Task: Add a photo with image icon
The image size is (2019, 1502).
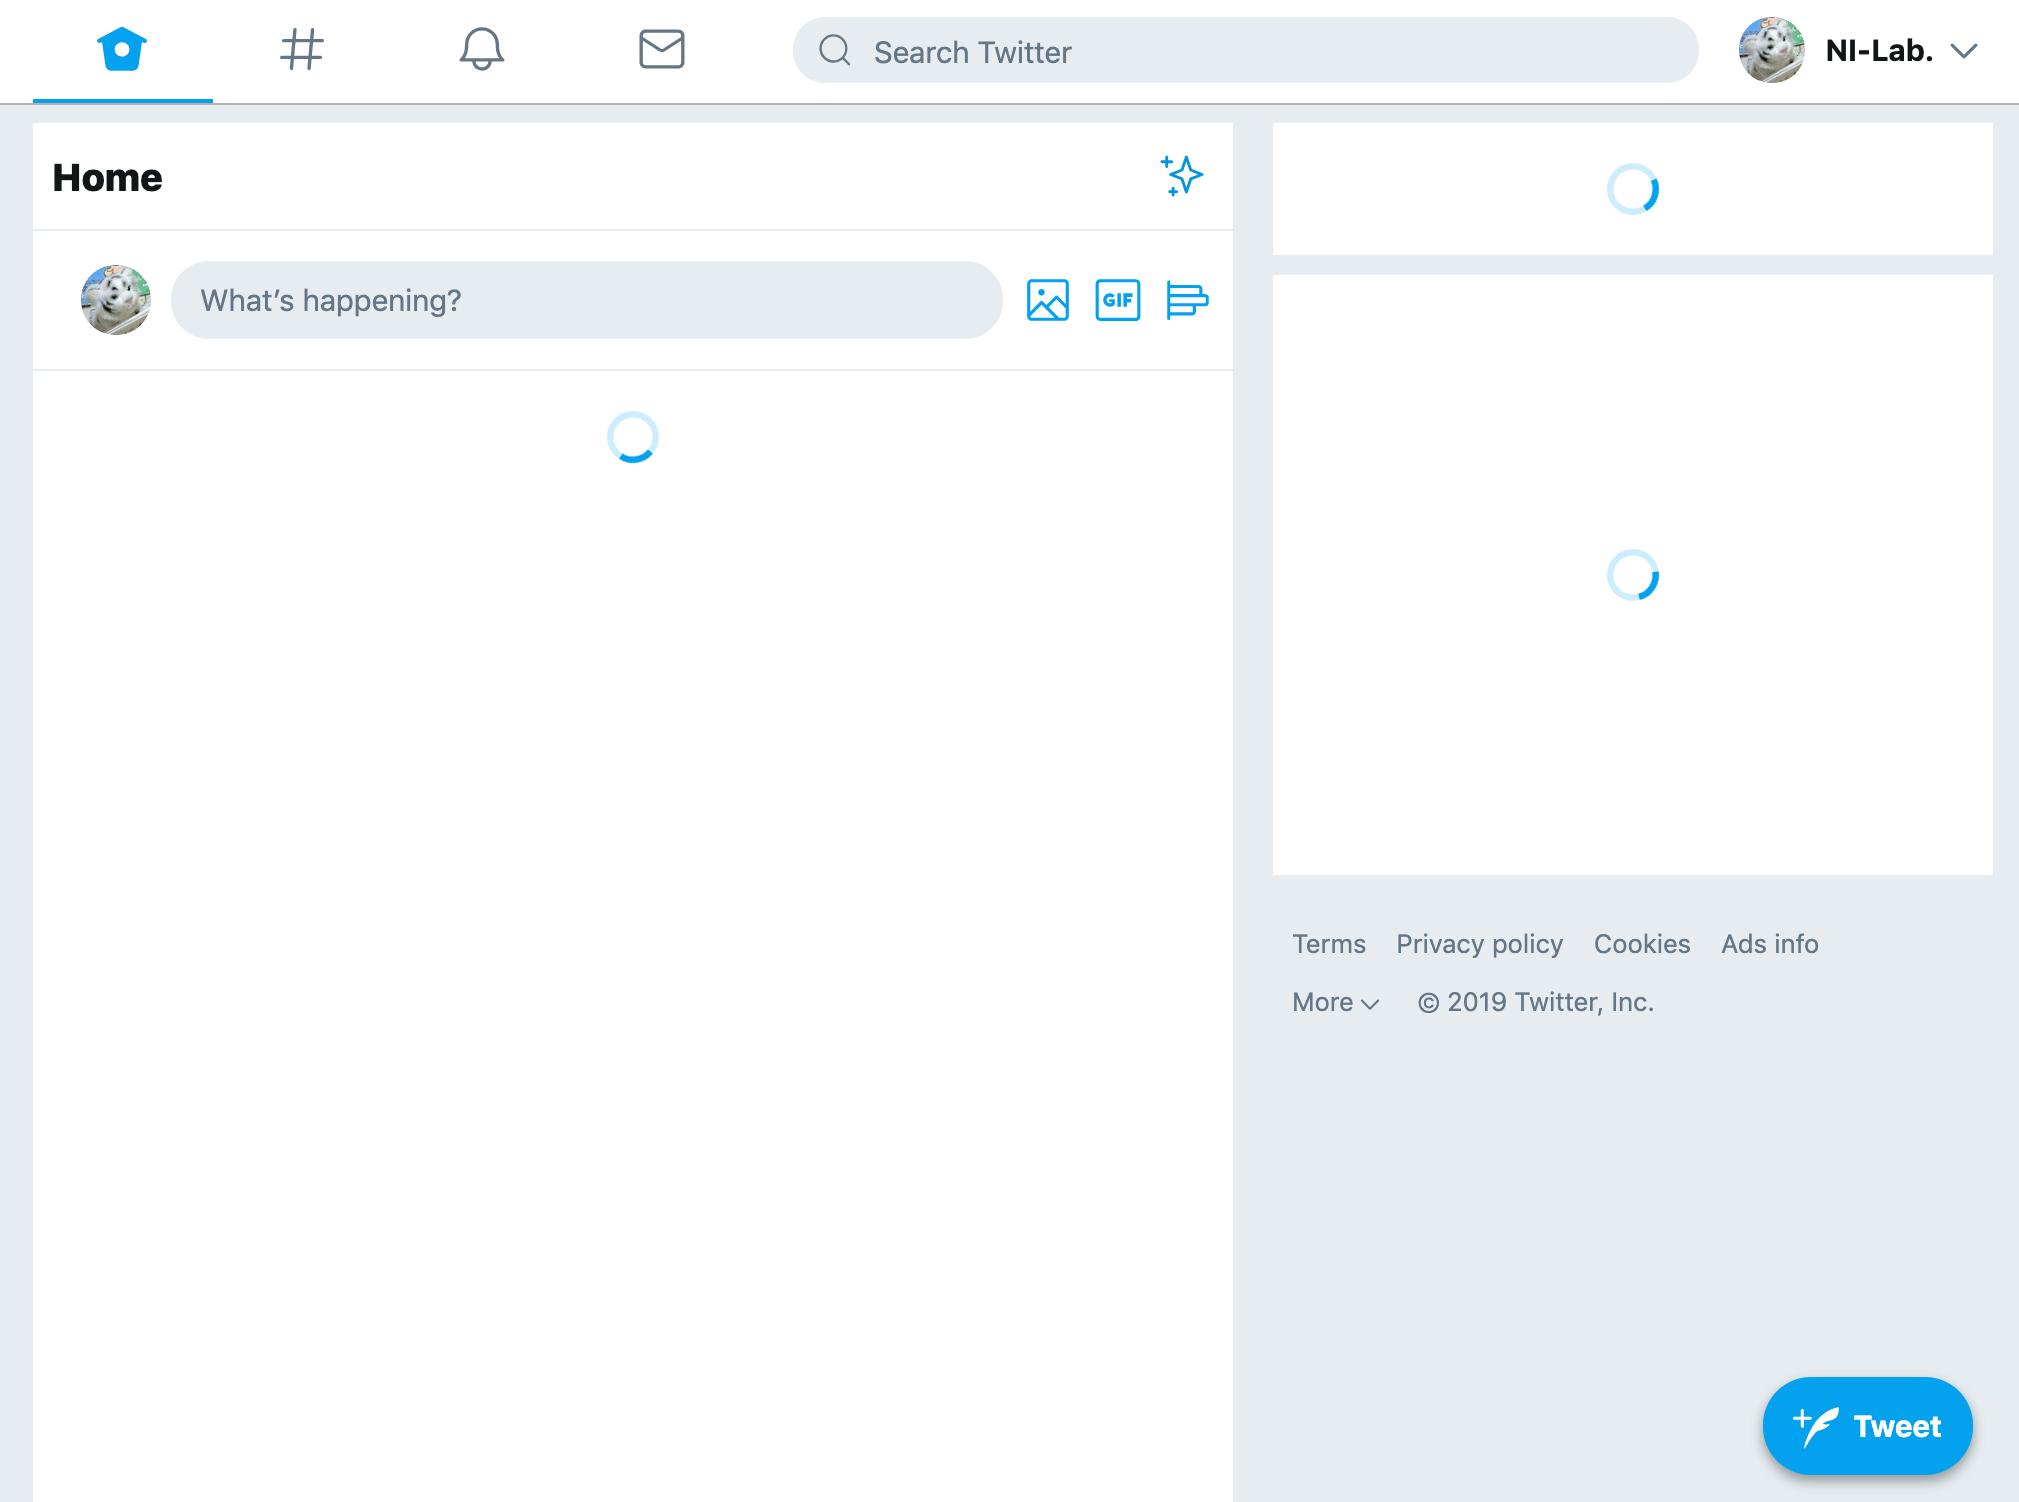Action: point(1048,300)
